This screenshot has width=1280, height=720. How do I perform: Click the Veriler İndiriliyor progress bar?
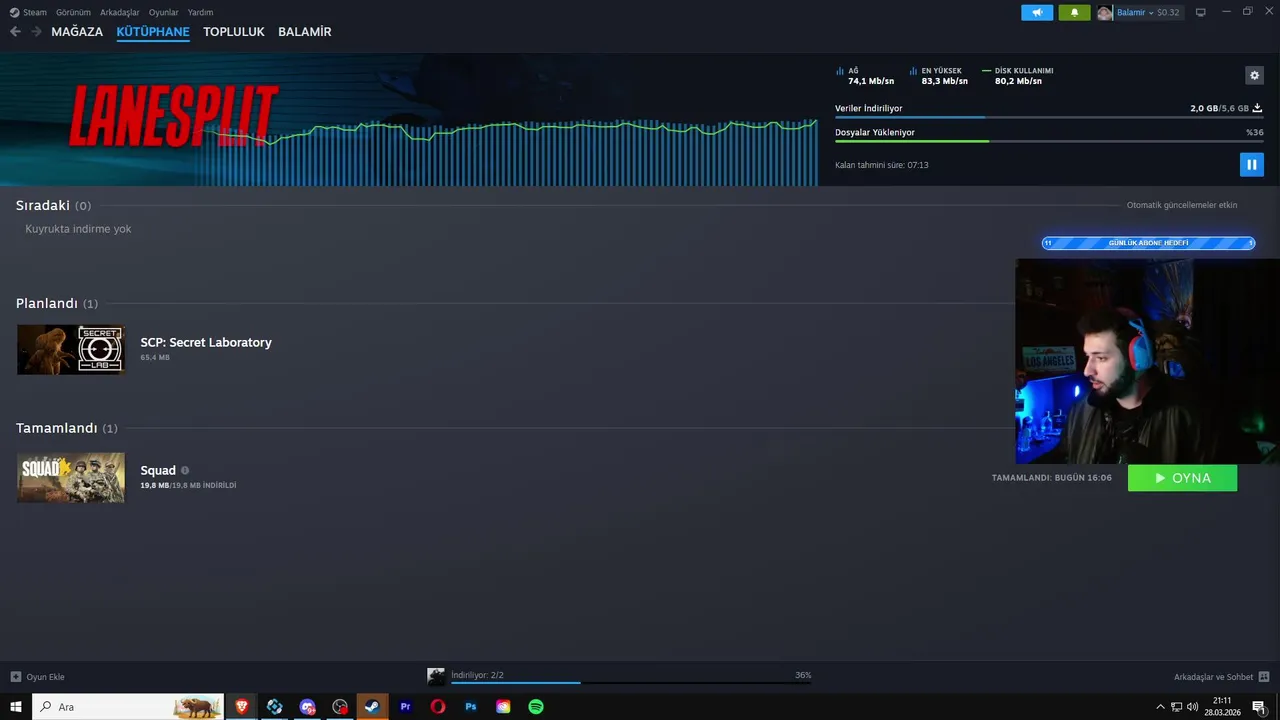1049,117
